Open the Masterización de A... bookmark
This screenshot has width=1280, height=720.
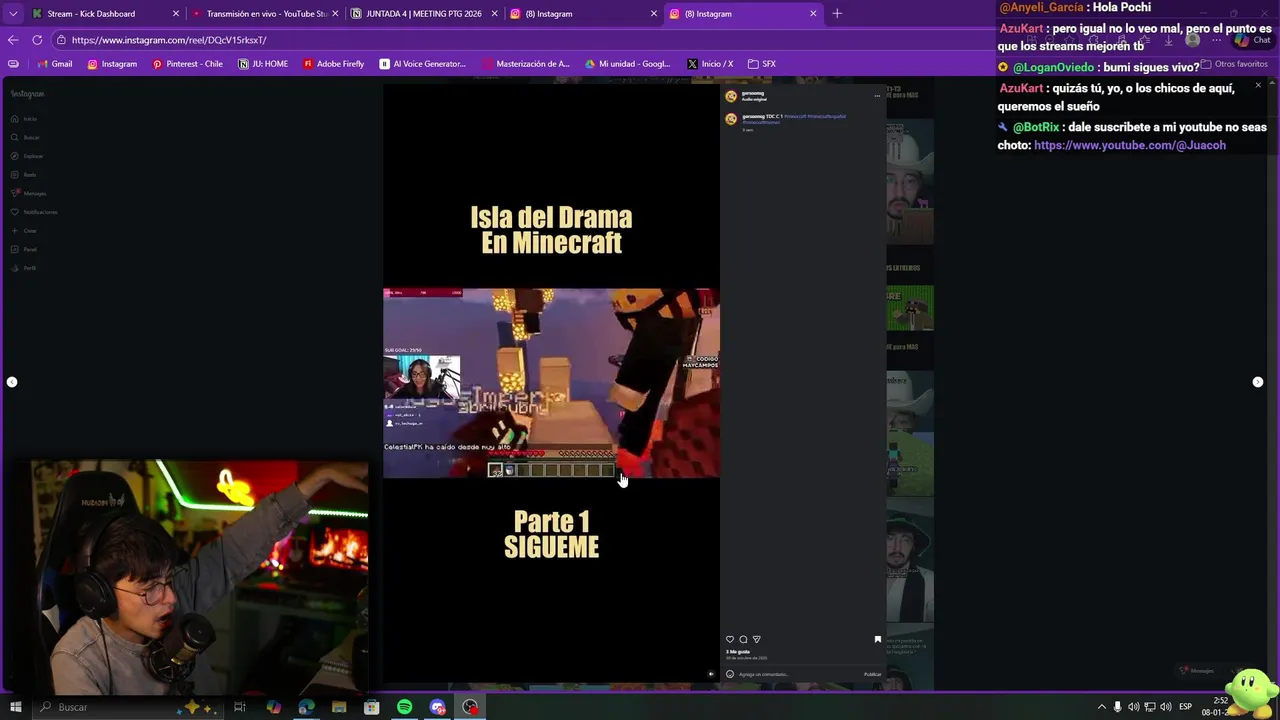526,64
